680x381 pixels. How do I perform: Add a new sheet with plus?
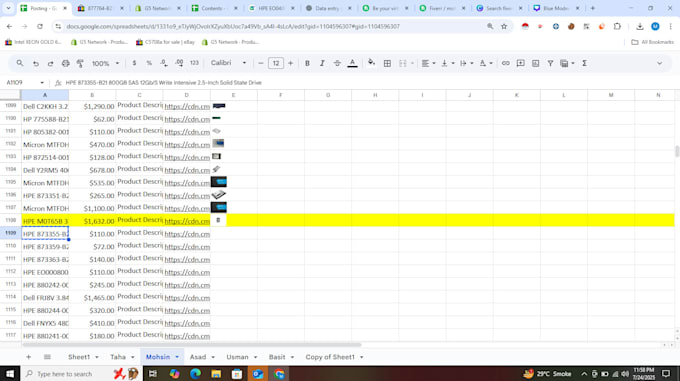pyautogui.click(x=29, y=357)
